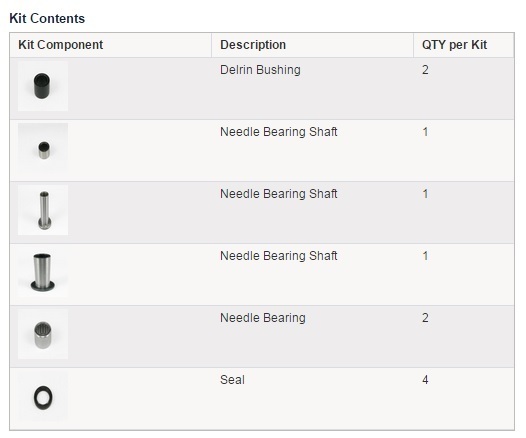Click the QTY per Kit column header
Screen dimensions: 526x438
(x=454, y=45)
